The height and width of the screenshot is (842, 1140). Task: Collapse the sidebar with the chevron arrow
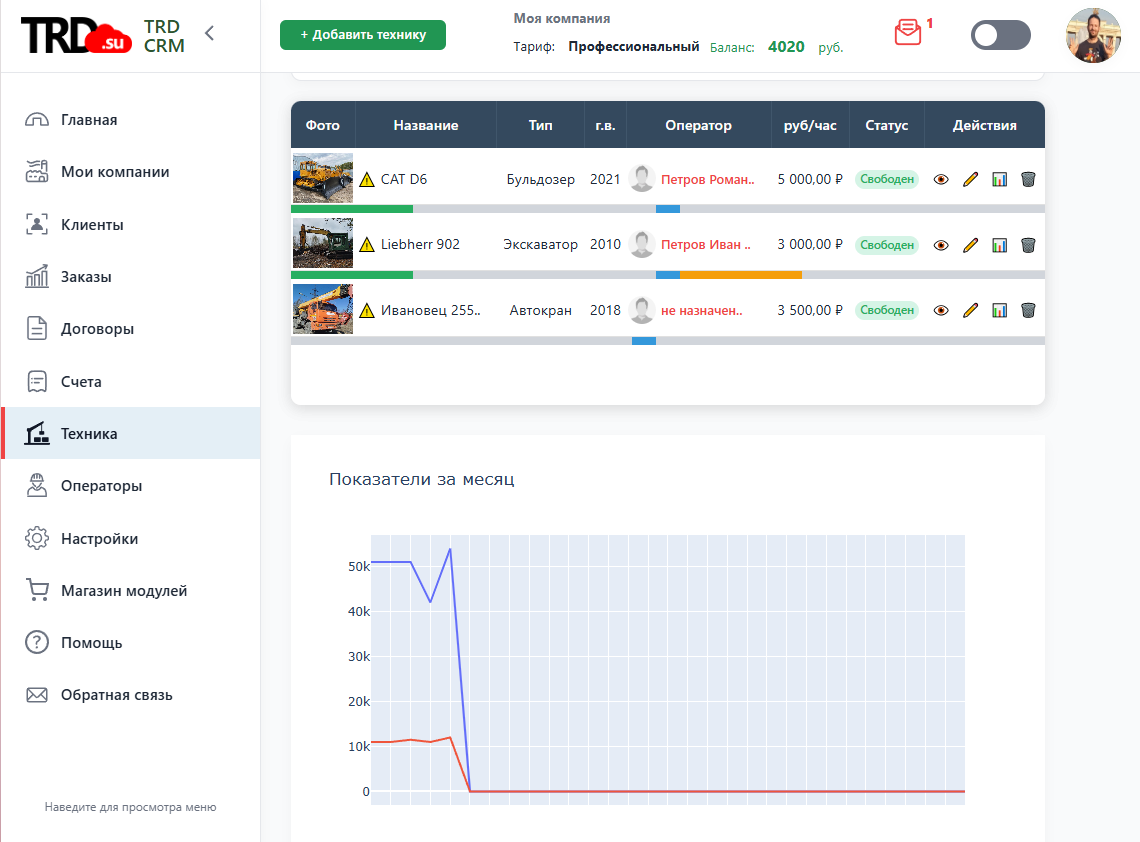click(209, 33)
